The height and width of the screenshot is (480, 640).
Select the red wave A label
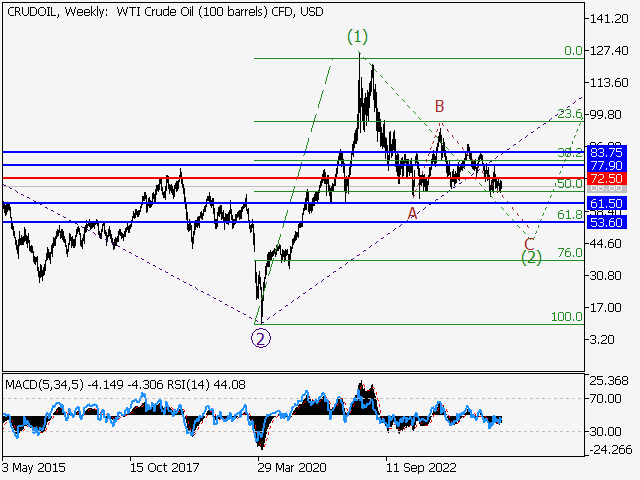click(x=411, y=213)
